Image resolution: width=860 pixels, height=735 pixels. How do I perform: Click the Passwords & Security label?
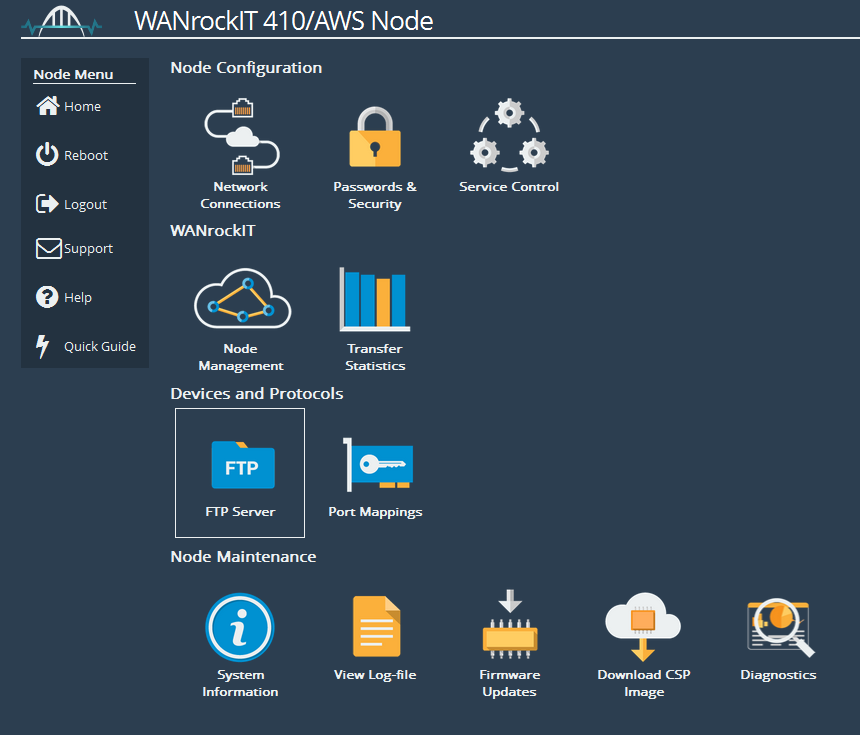coord(375,195)
